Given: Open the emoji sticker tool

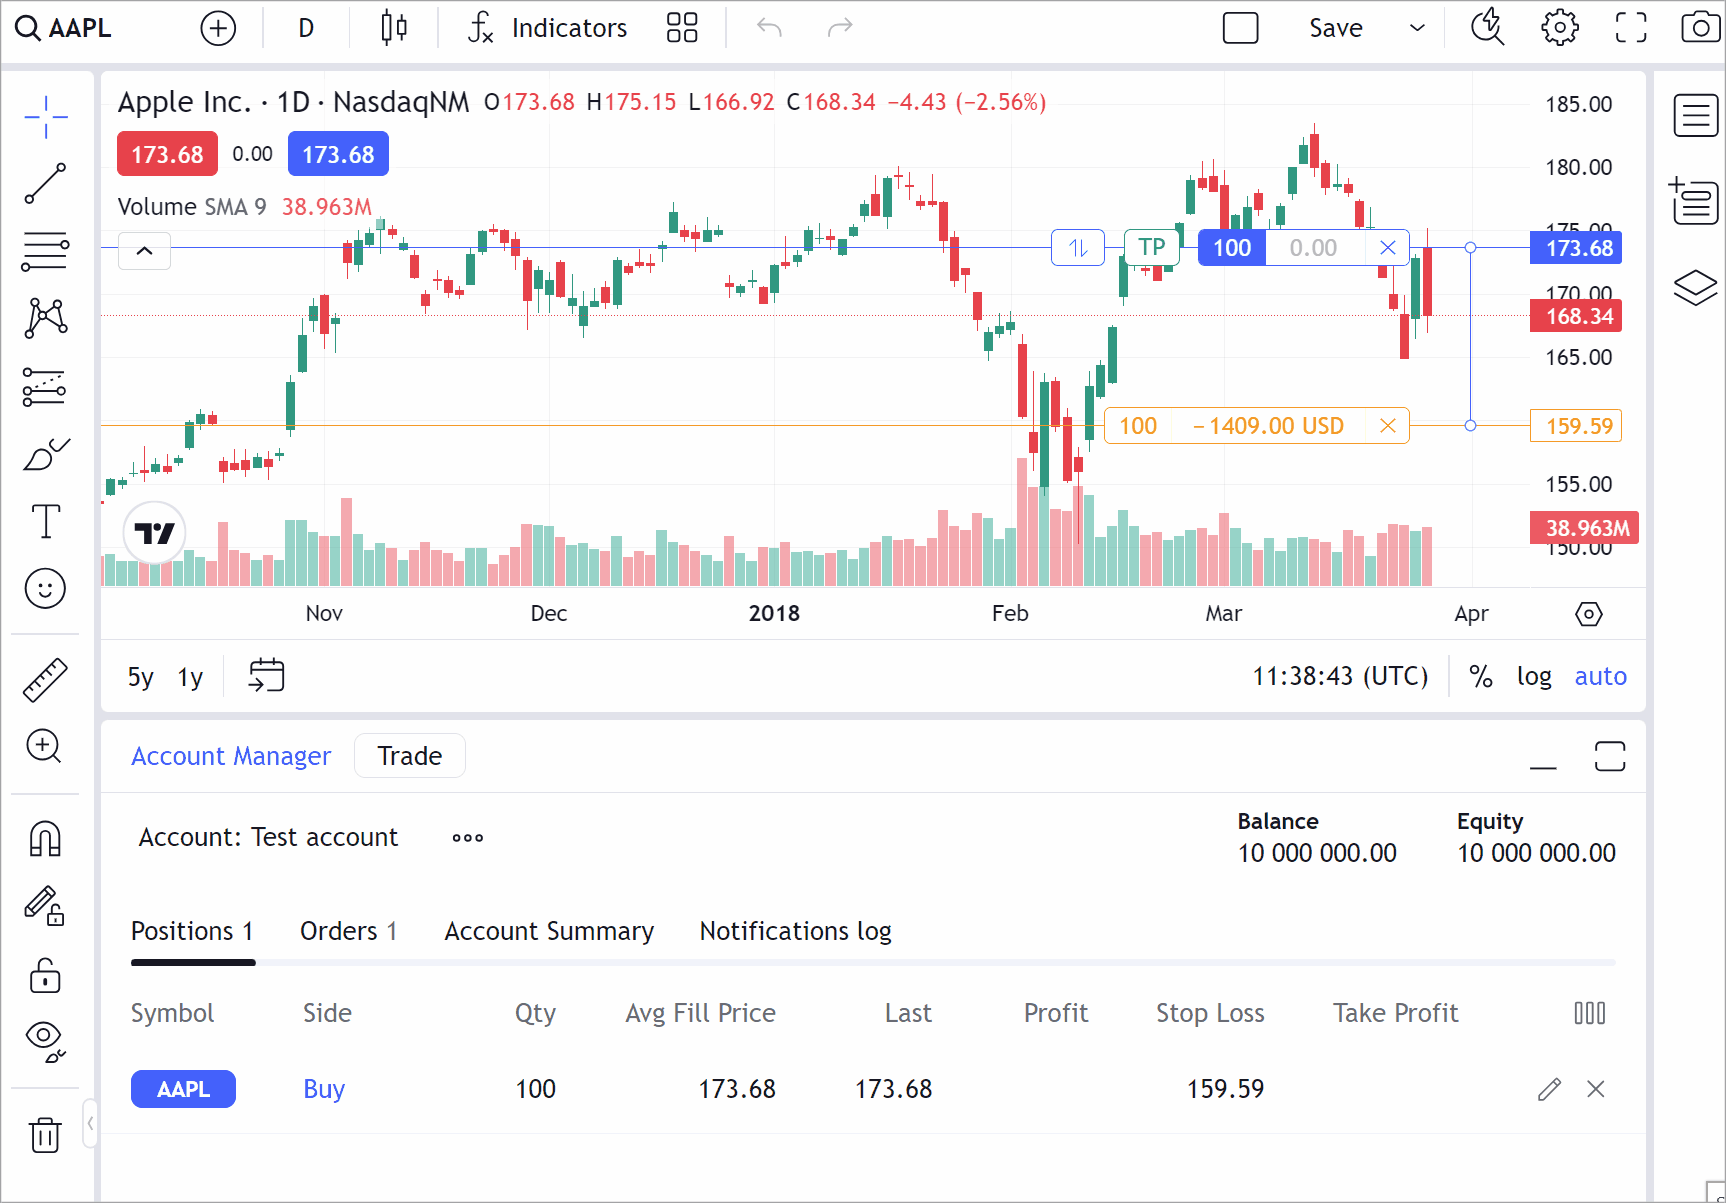Looking at the screenshot, I should point(45,589).
